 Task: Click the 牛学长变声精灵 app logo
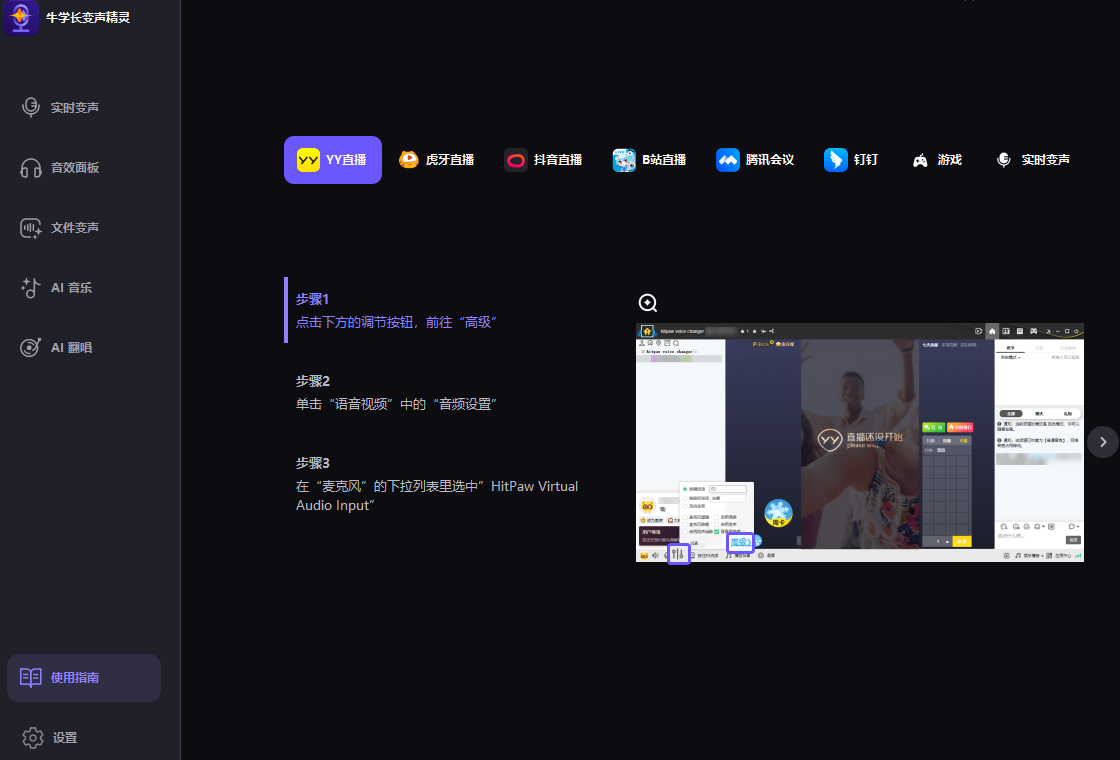tap(21, 18)
